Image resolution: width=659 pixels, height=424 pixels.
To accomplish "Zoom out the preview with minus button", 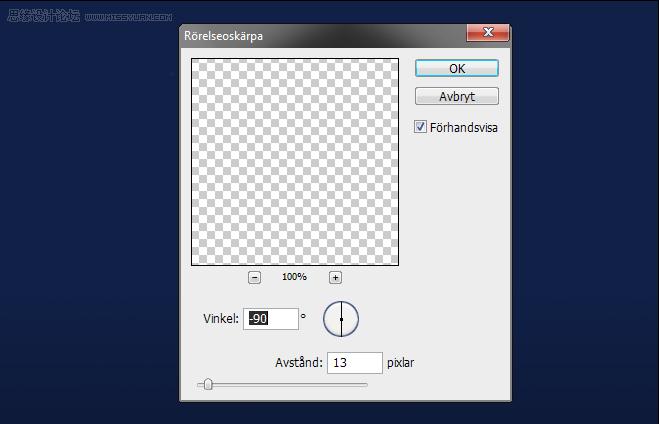I will tap(254, 278).
